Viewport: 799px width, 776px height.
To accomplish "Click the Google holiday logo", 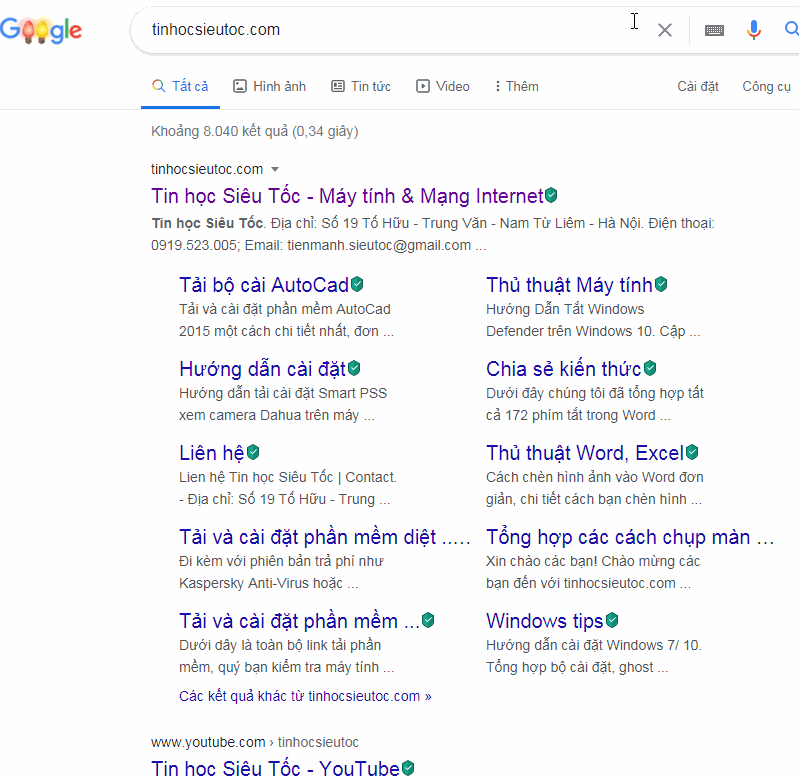I will pyautogui.click(x=41, y=30).
